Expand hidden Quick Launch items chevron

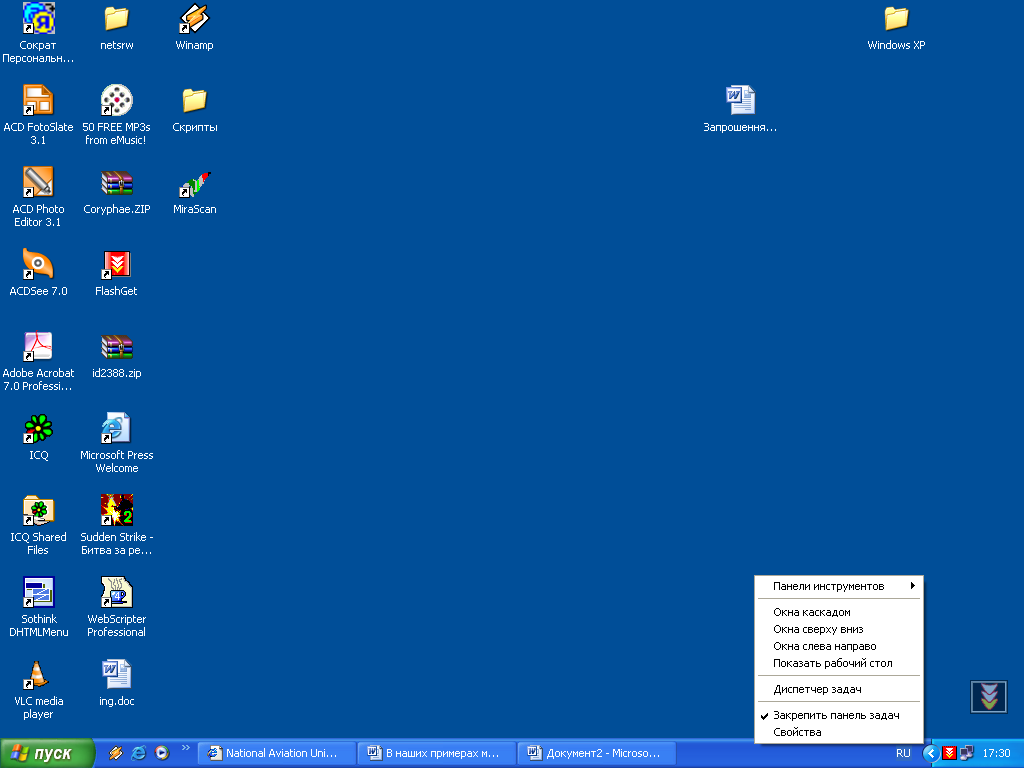pos(185,748)
